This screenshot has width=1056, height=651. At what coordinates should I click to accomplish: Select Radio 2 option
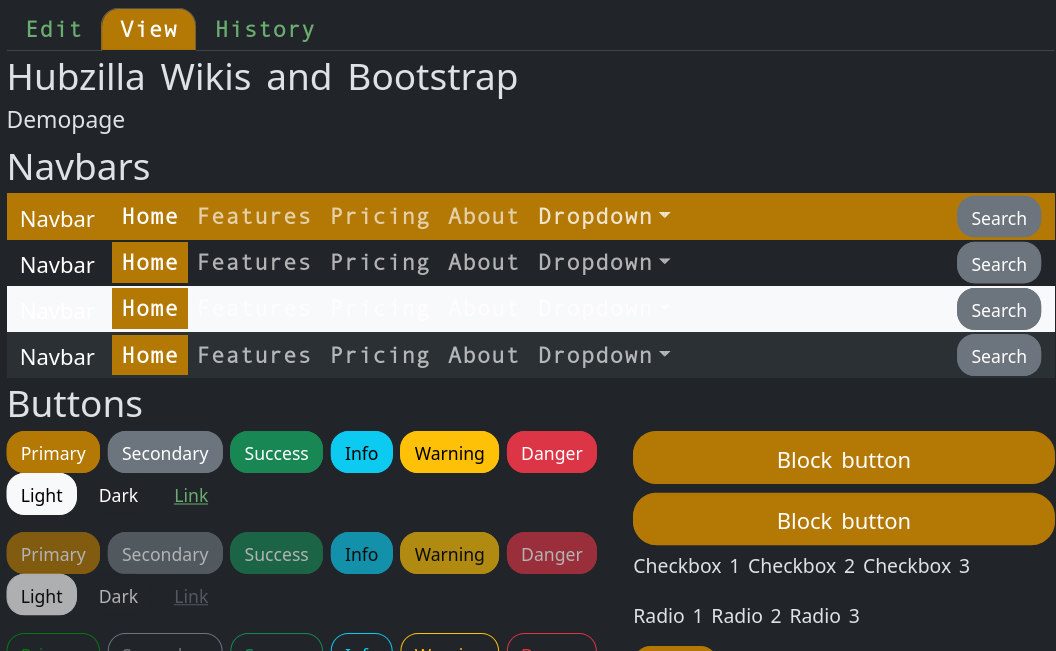tap(746, 616)
